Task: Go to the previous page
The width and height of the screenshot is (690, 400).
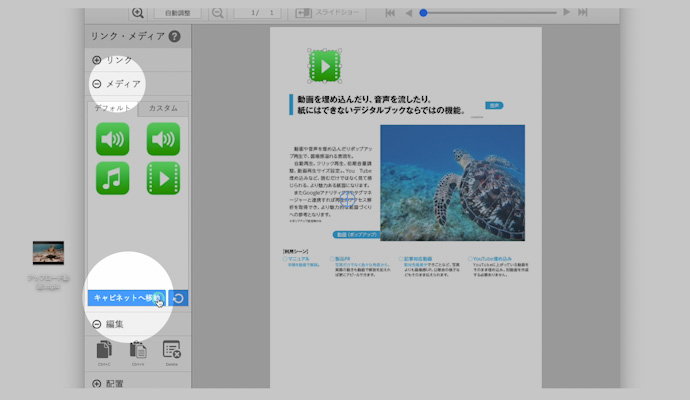Action: [409, 13]
